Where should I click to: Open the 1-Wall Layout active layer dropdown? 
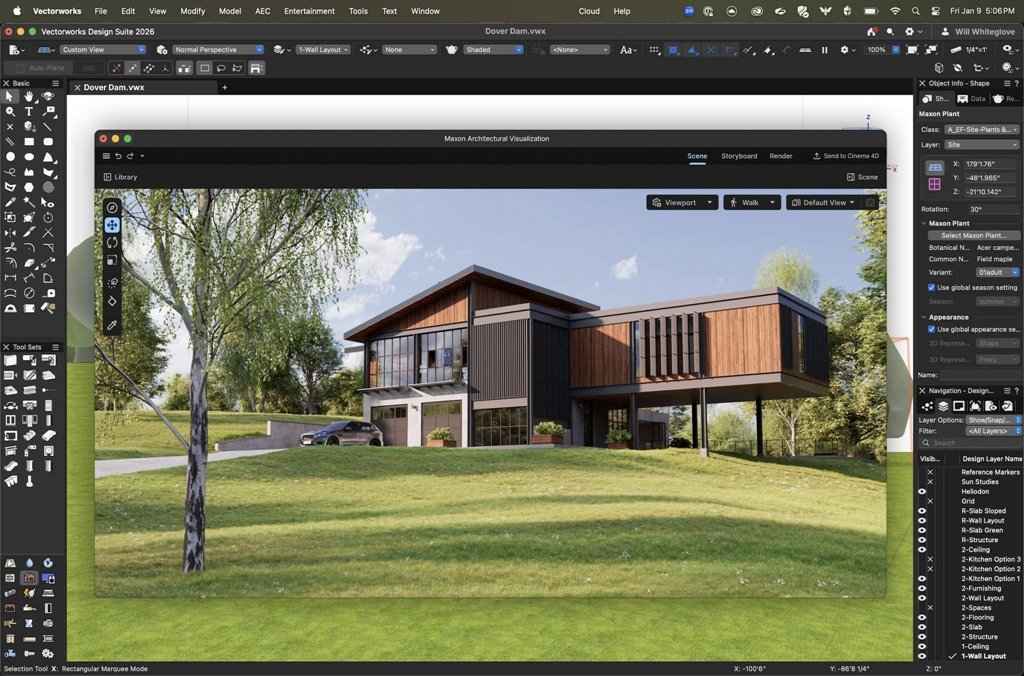tap(323, 50)
